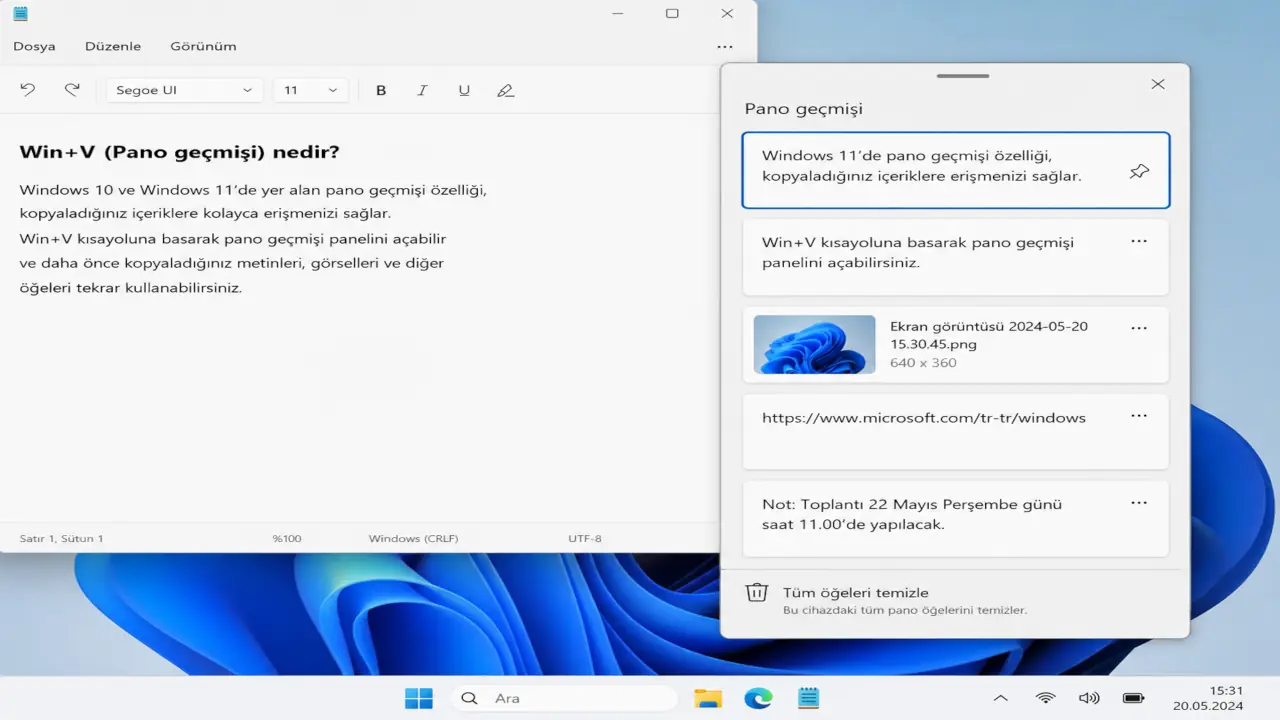1280x720 pixels.
Task: Minimize the Notepad window
Action: (x=617, y=13)
